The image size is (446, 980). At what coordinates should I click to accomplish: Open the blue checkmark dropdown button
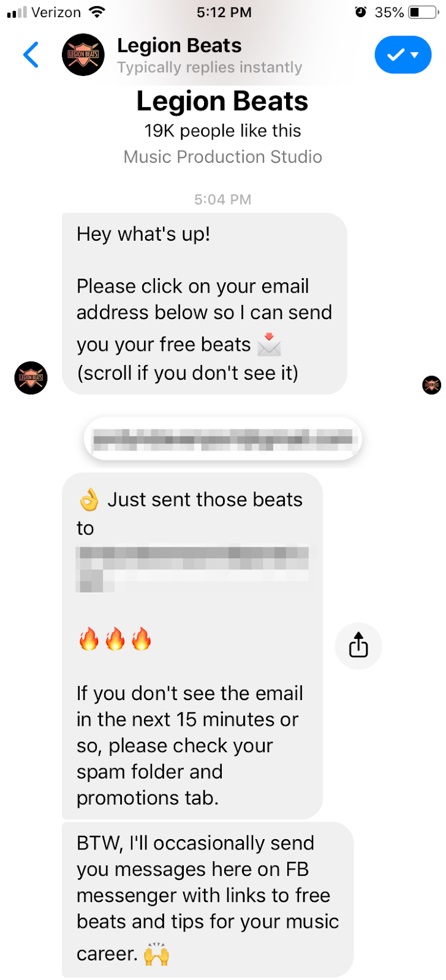(x=403, y=55)
